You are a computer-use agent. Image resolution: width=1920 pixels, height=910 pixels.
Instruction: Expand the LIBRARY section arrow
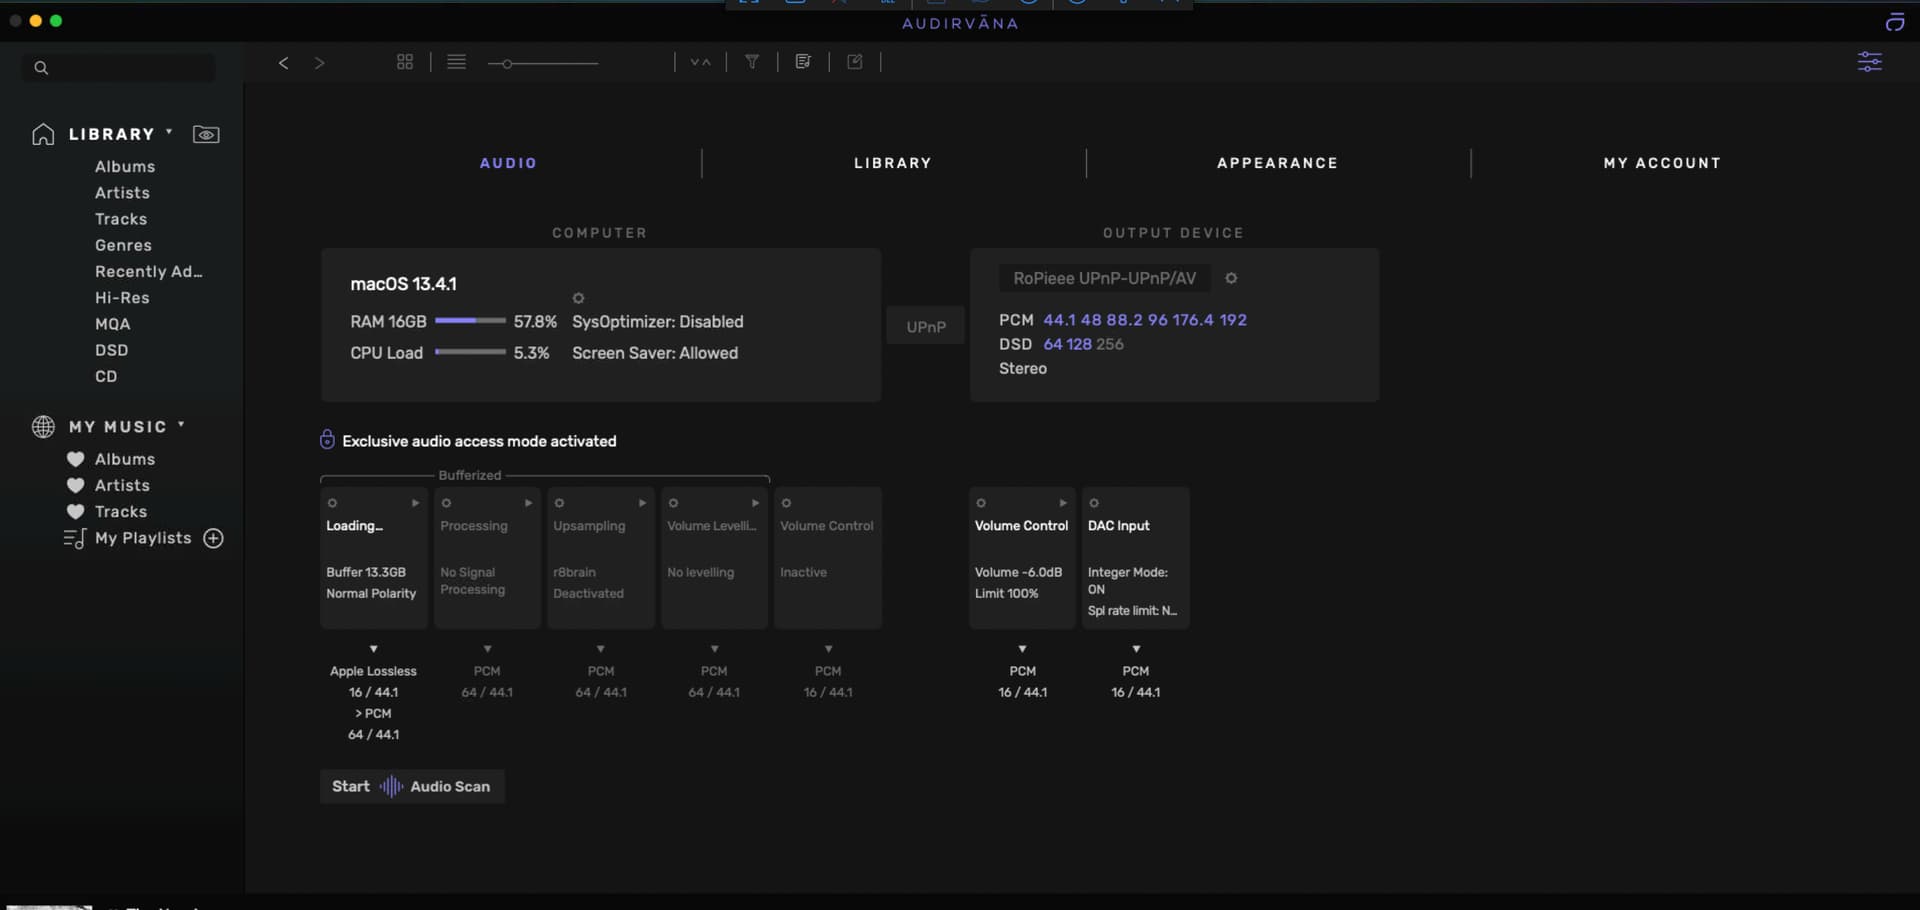pos(169,131)
